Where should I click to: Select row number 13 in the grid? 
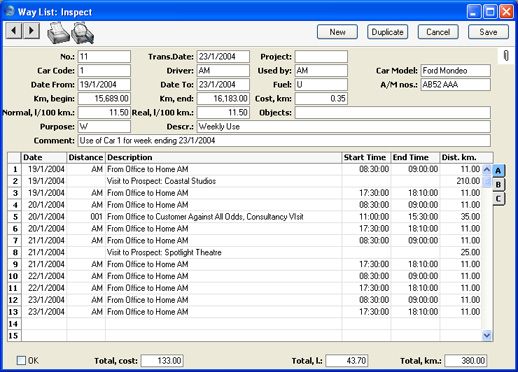click(x=15, y=312)
